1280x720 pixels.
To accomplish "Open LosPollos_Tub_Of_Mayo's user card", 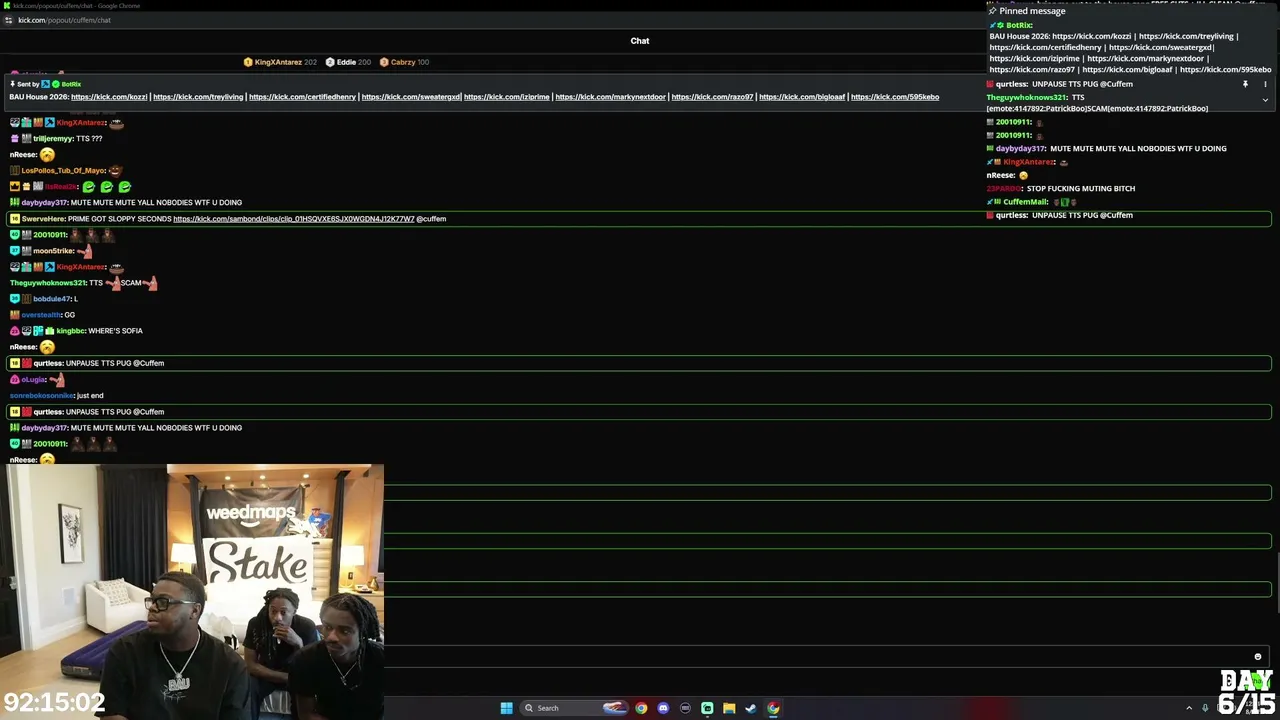I will [63, 171].
